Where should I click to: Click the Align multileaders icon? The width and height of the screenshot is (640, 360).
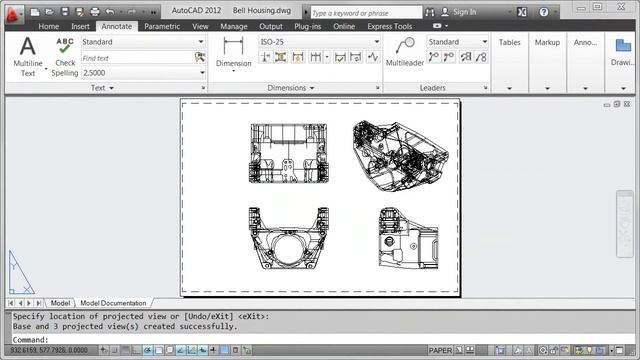point(466,57)
